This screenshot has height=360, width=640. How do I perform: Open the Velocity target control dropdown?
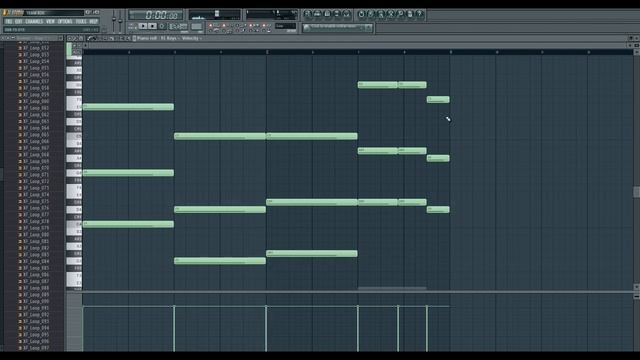click(x=191, y=38)
